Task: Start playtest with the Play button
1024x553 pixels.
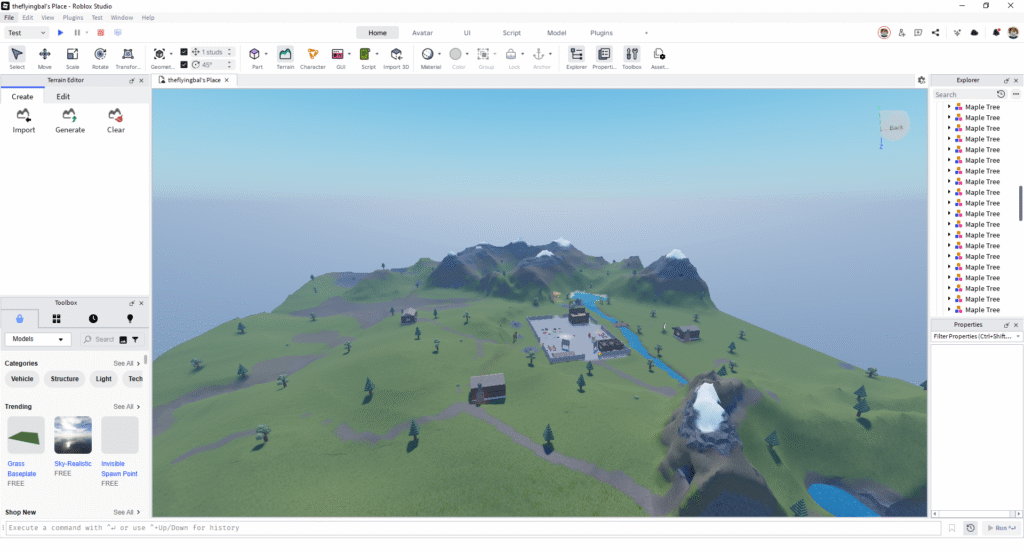Action: [x=60, y=33]
